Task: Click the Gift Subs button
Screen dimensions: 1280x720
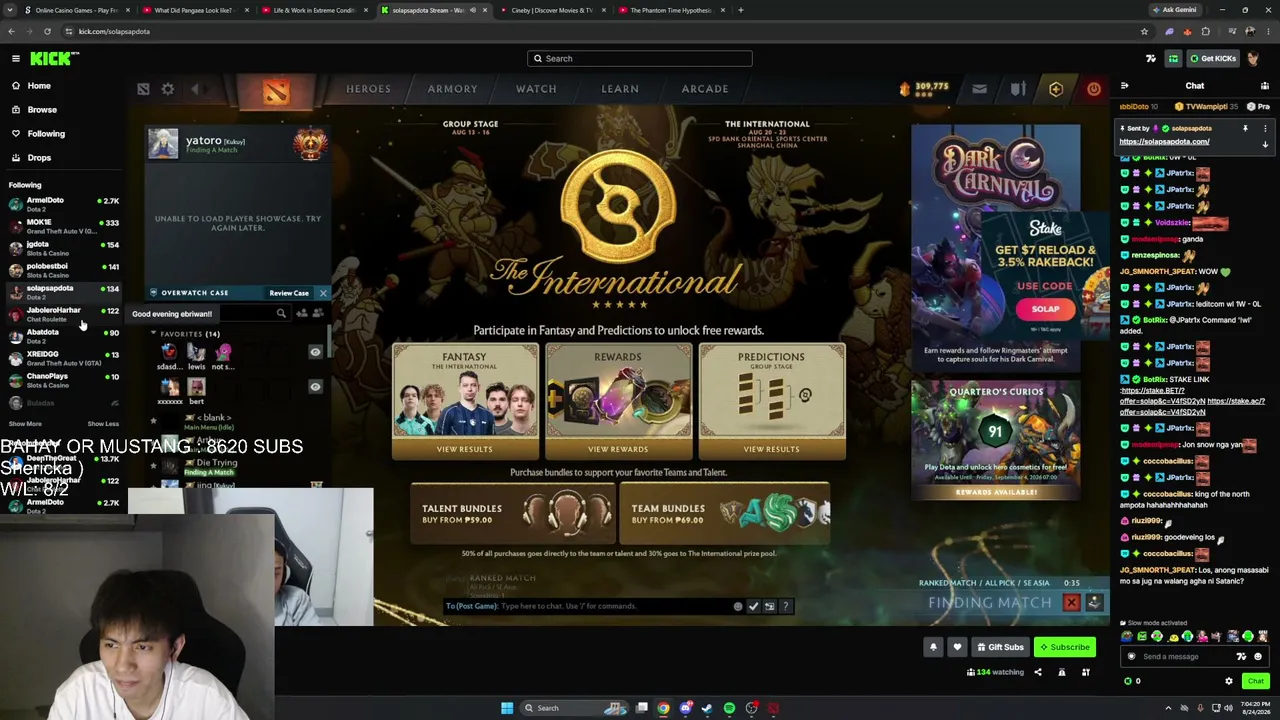Action: click(1000, 647)
